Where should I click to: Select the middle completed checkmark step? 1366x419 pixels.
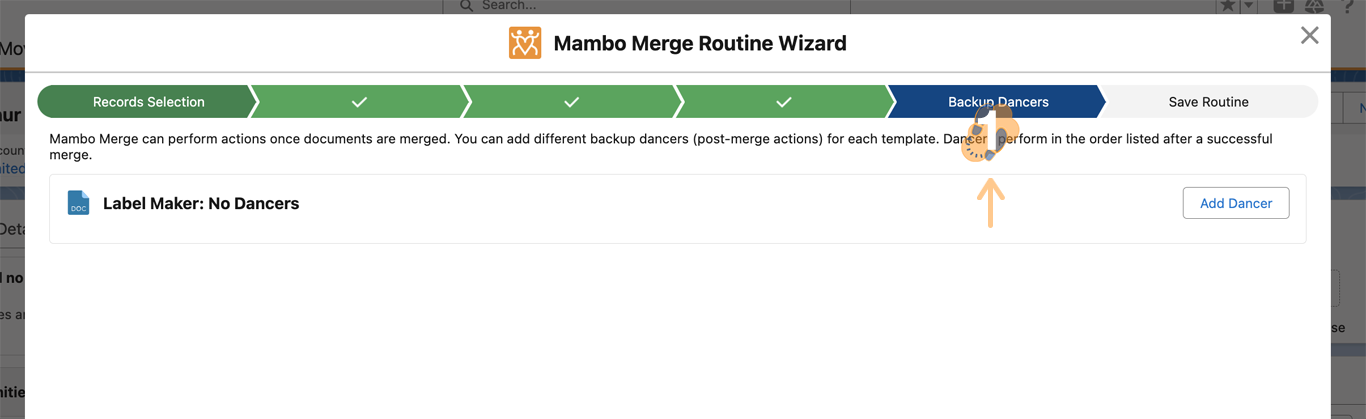[571, 102]
